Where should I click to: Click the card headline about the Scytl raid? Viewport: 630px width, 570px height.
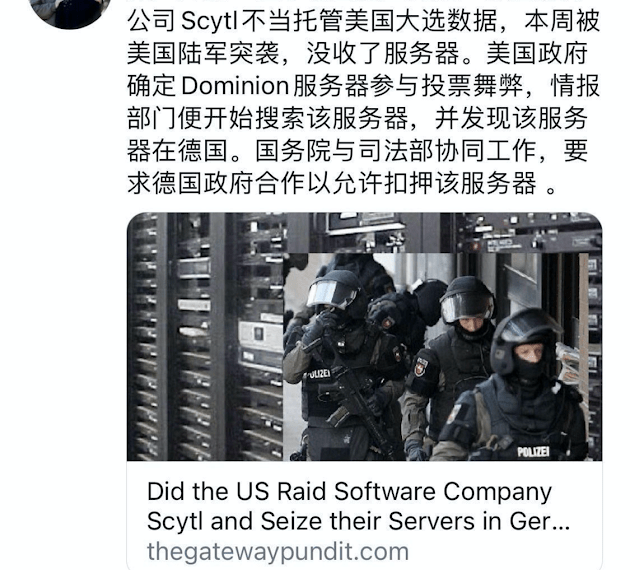click(358, 506)
